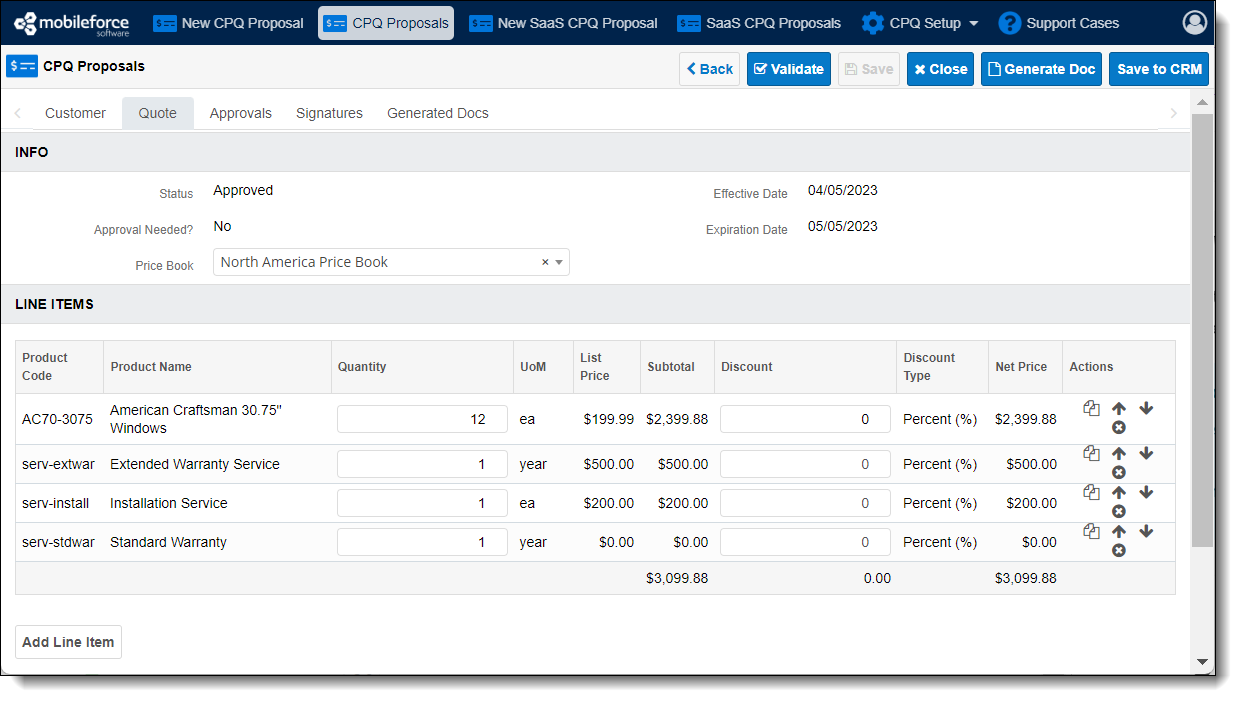The height and width of the screenshot is (701, 1241).
Task: Generate Doc for this proposal
Action: [x=1041, y=69]
